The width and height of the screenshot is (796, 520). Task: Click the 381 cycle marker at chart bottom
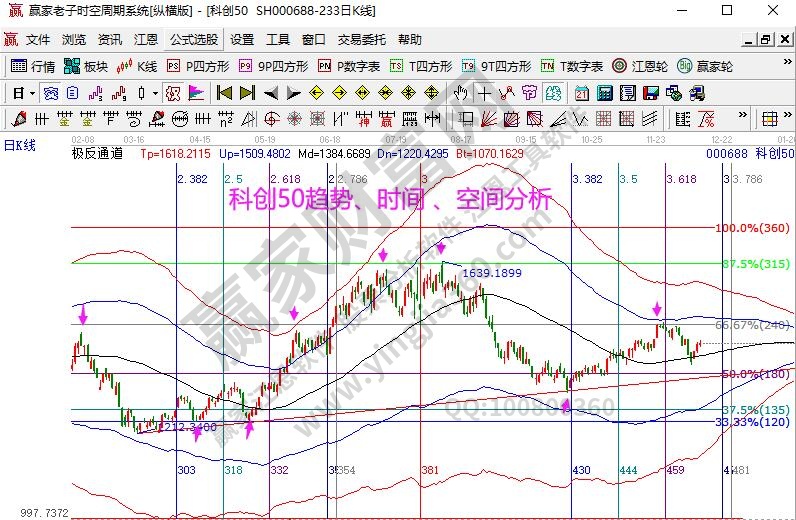430,469
